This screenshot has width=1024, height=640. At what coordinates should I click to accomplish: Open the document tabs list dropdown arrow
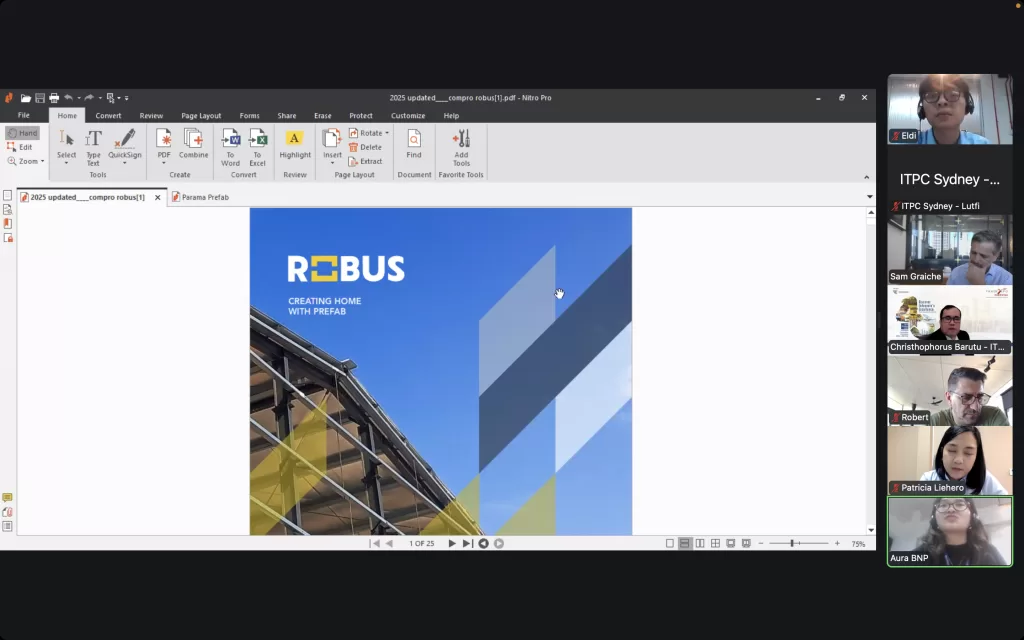coord(869,197)
